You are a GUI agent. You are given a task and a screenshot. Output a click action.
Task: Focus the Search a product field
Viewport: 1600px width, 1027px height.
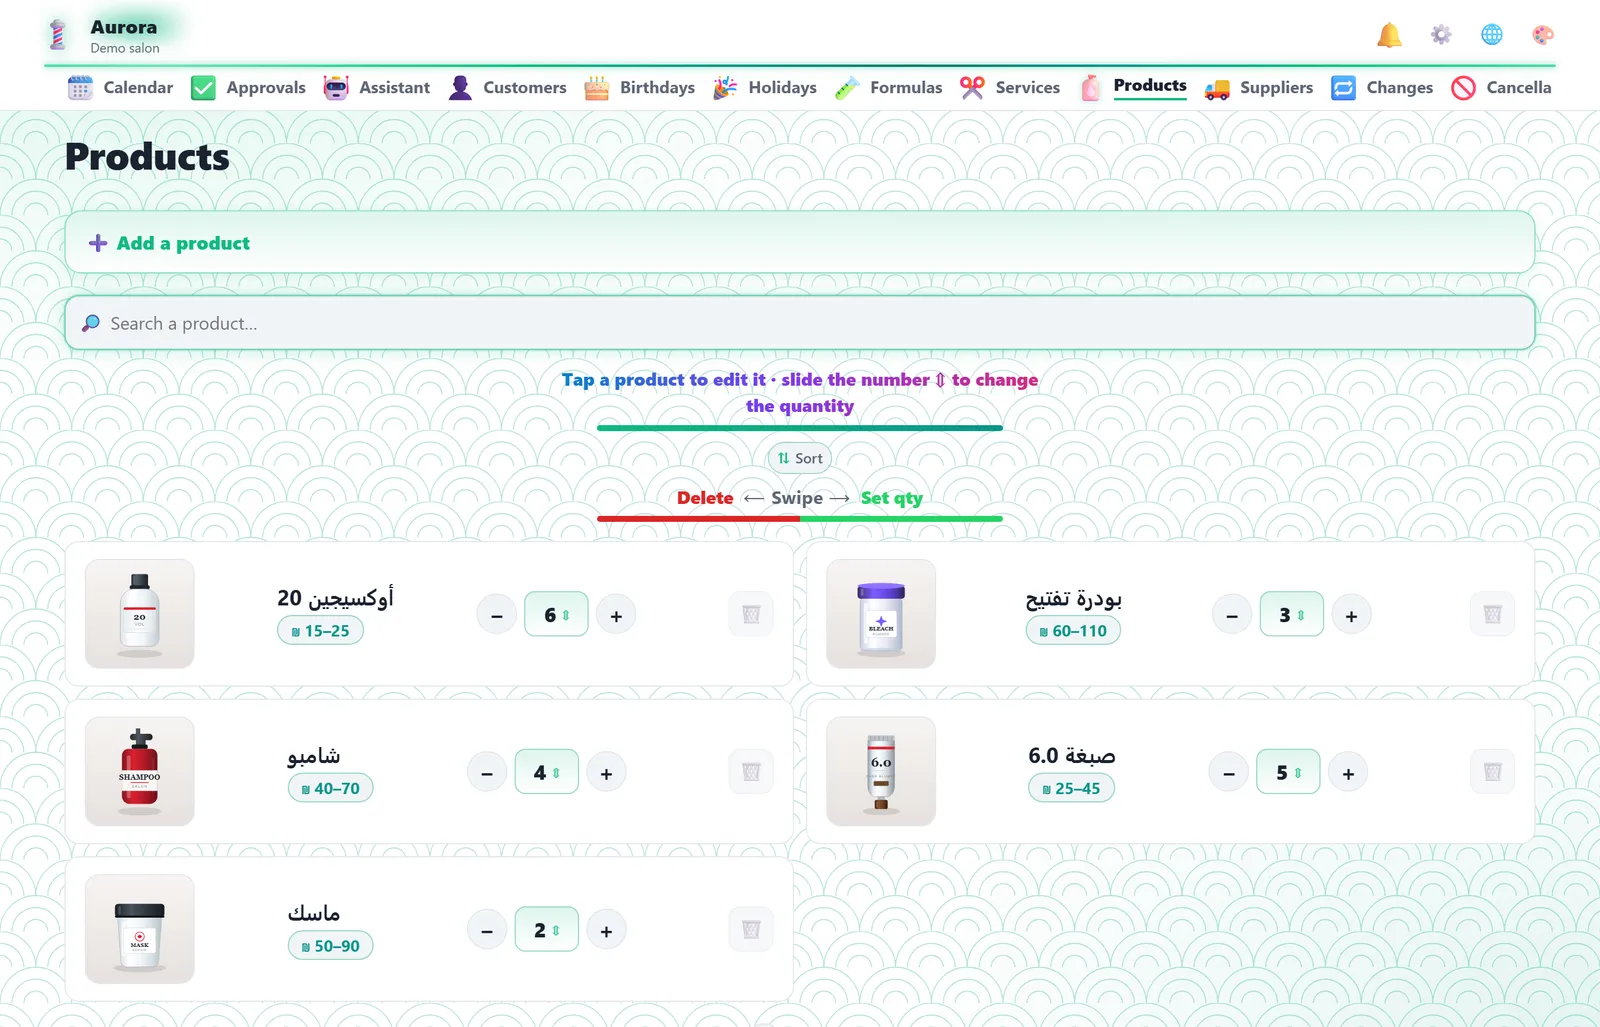click(x=800, y=323)
